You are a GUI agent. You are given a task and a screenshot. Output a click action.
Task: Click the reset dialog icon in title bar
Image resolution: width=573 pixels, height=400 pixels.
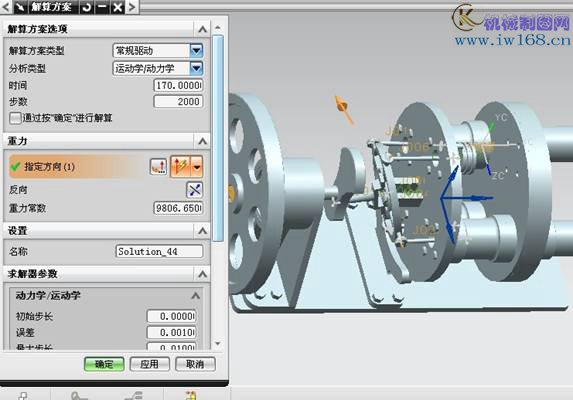click(87, 7)
